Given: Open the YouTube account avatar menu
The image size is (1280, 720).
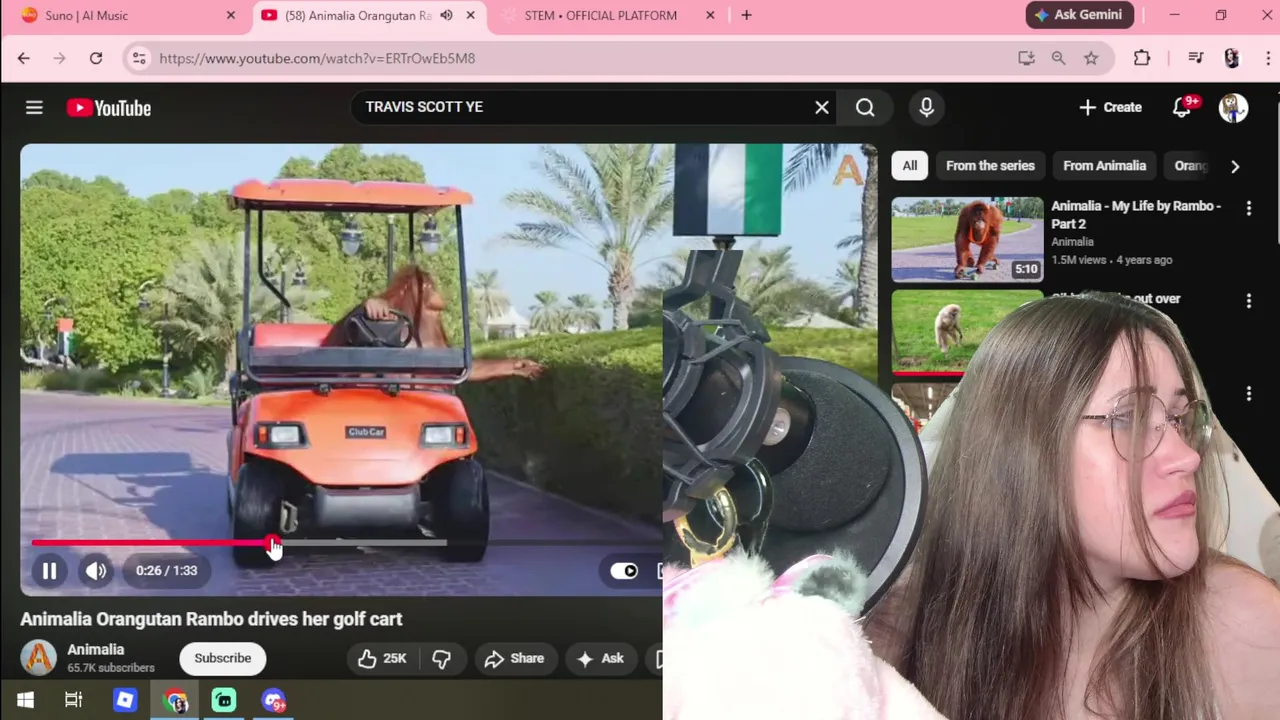Looking at the screenshot, I should pos(1233,107).
